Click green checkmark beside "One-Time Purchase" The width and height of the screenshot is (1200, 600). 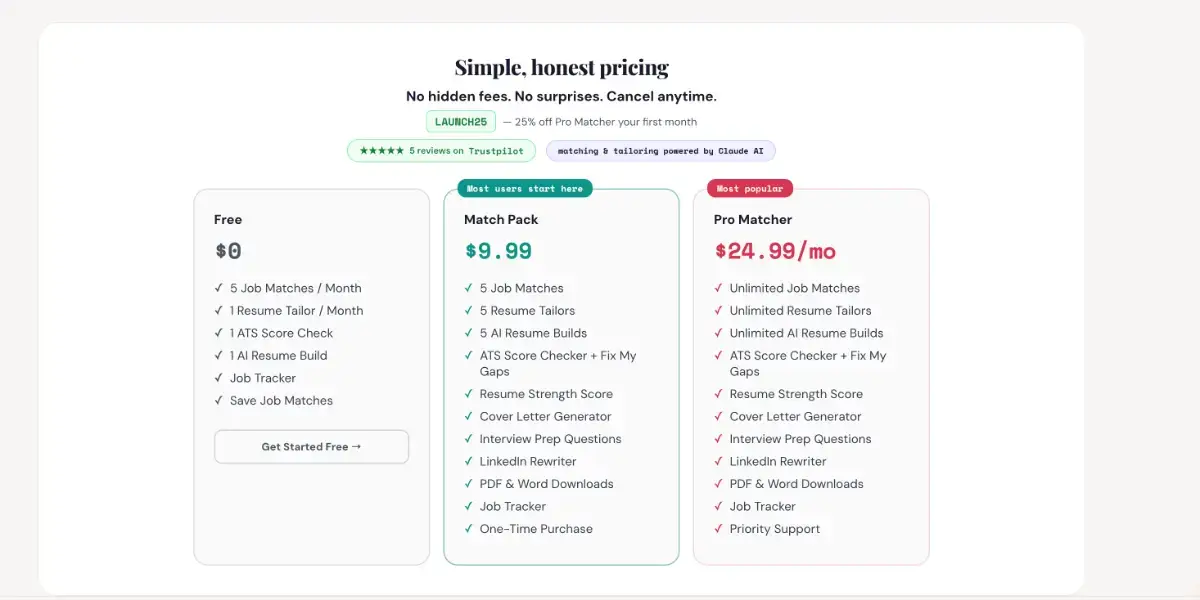[x=469, y=529]
